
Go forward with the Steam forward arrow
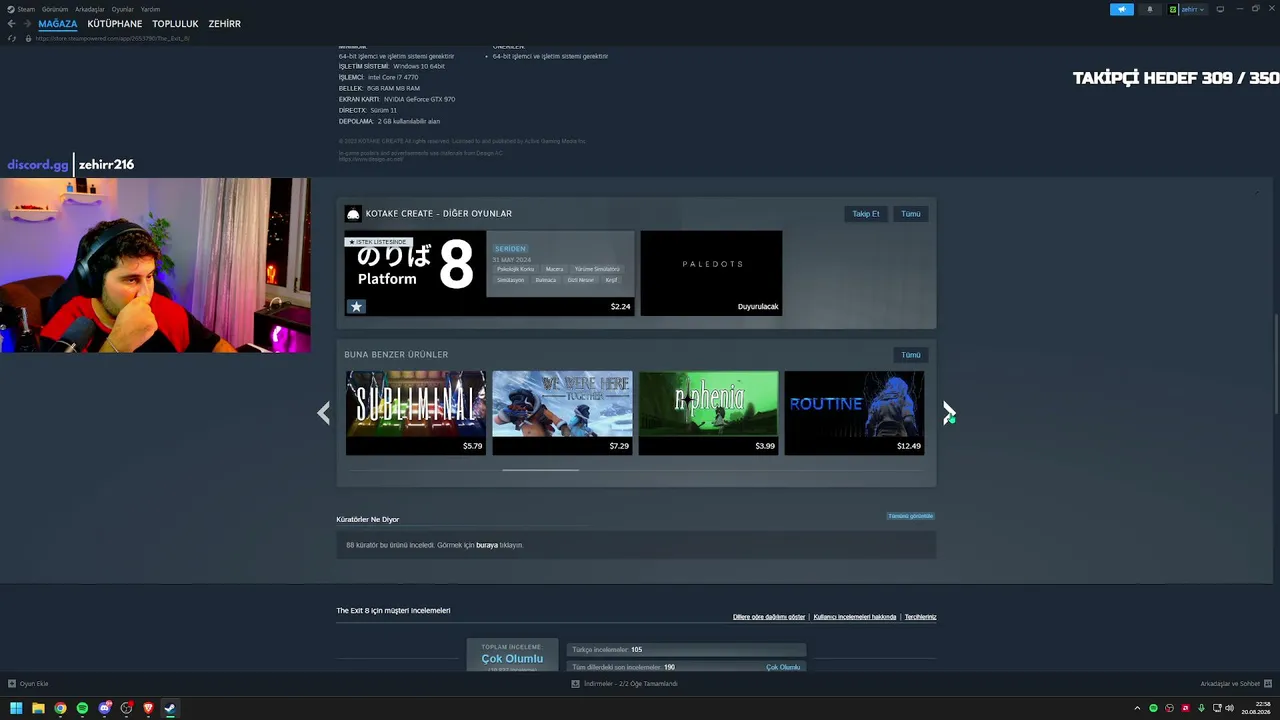[26, 23]
